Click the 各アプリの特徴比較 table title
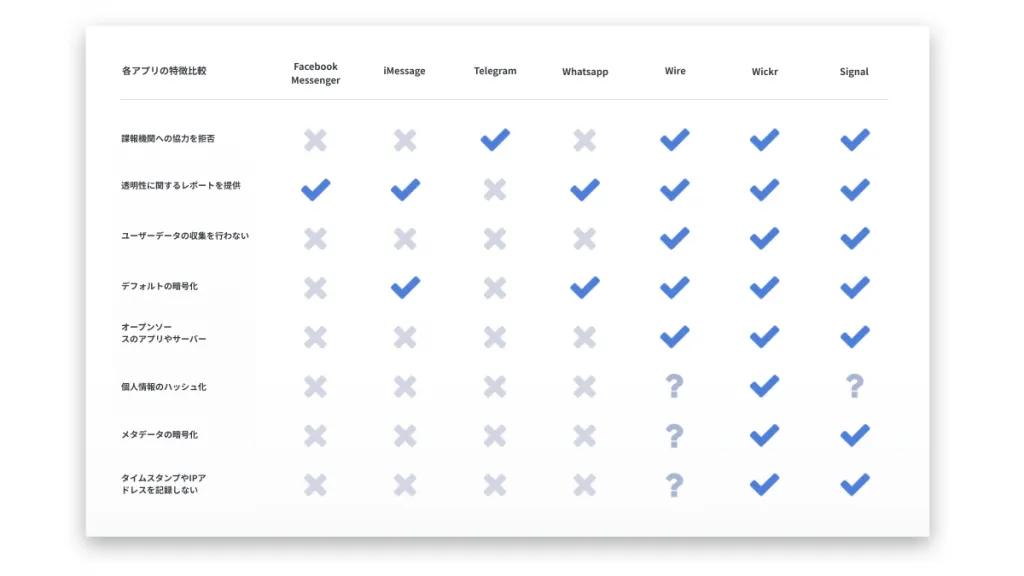1024x576 pixels. pyautogui.click(x=164, y=71)
